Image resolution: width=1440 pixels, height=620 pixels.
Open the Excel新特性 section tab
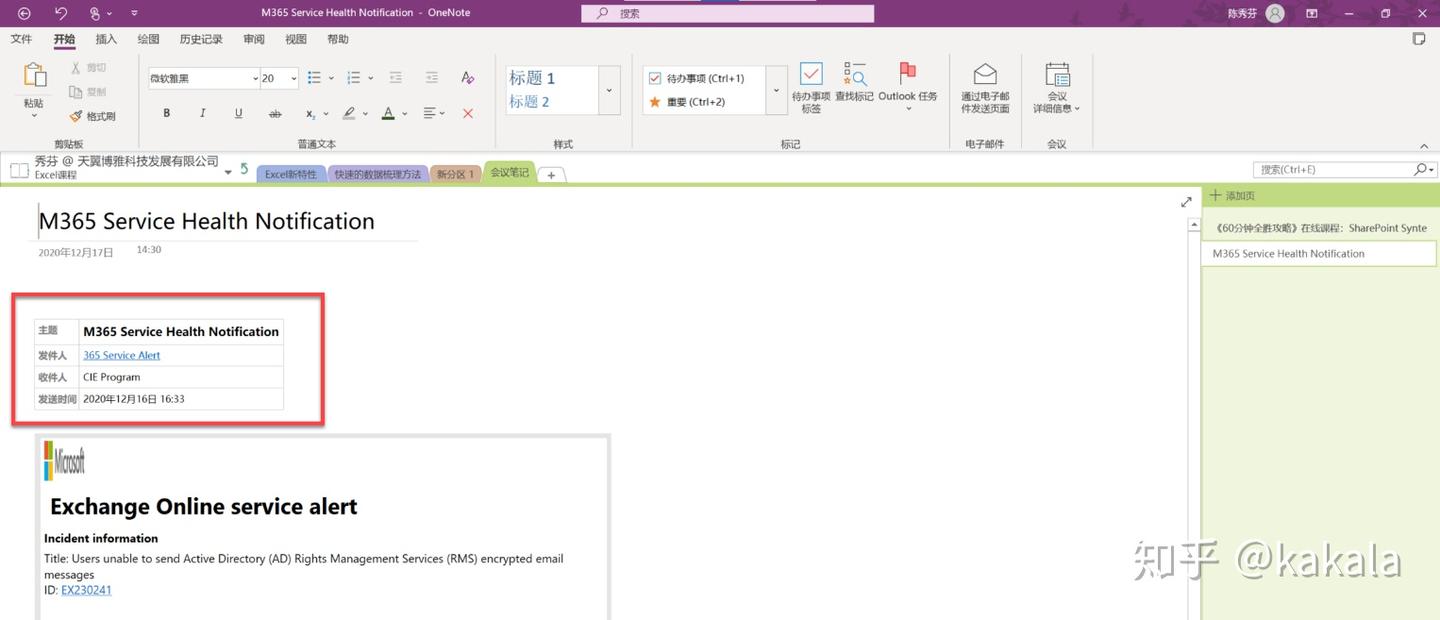click(x=291, y=174)
